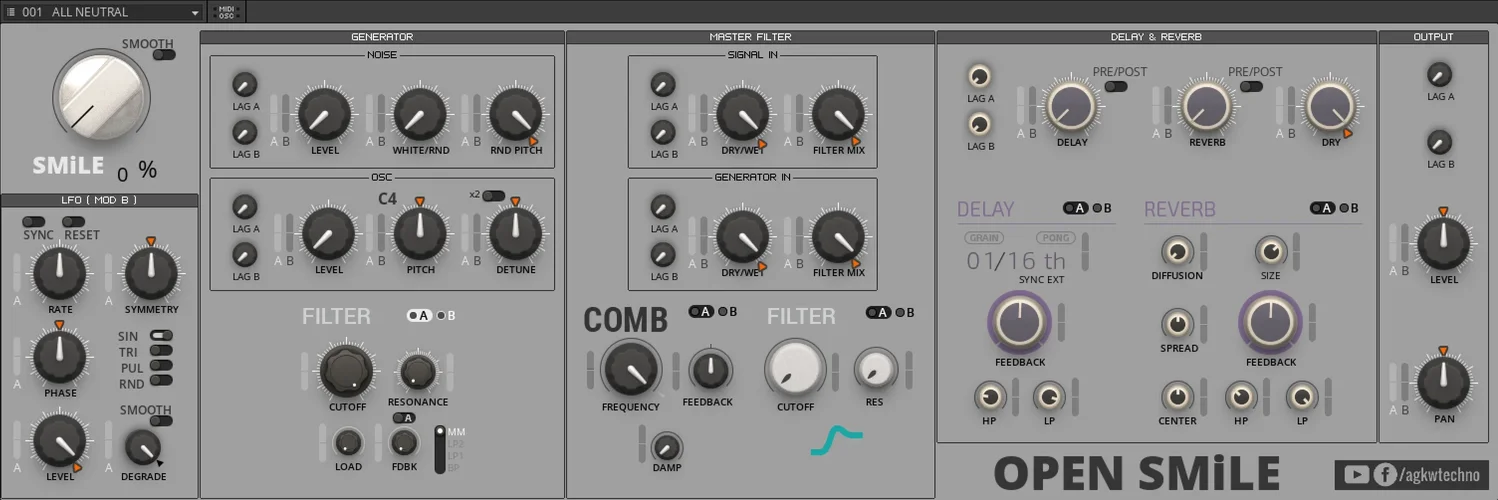Select the SIN LFO waveform switch
1498x500 pixels.
(161, 336)
